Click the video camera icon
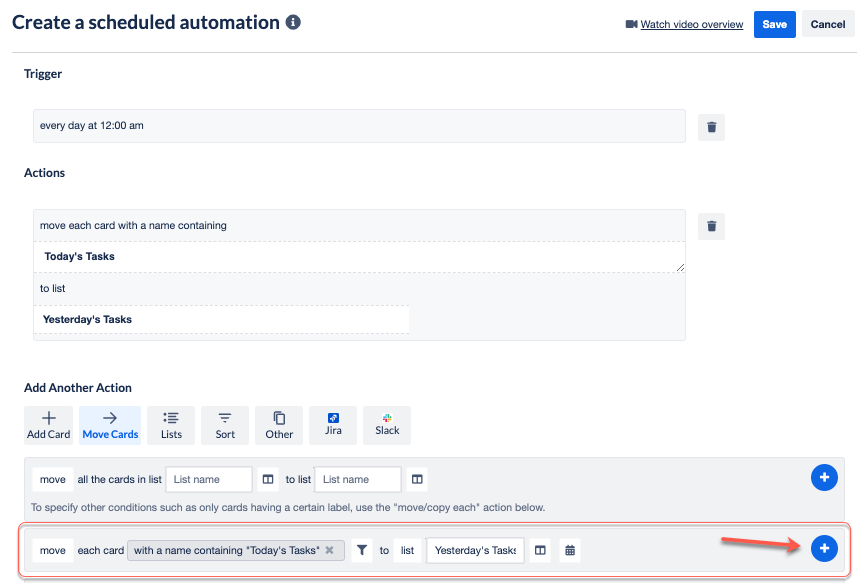 point(631,24)
